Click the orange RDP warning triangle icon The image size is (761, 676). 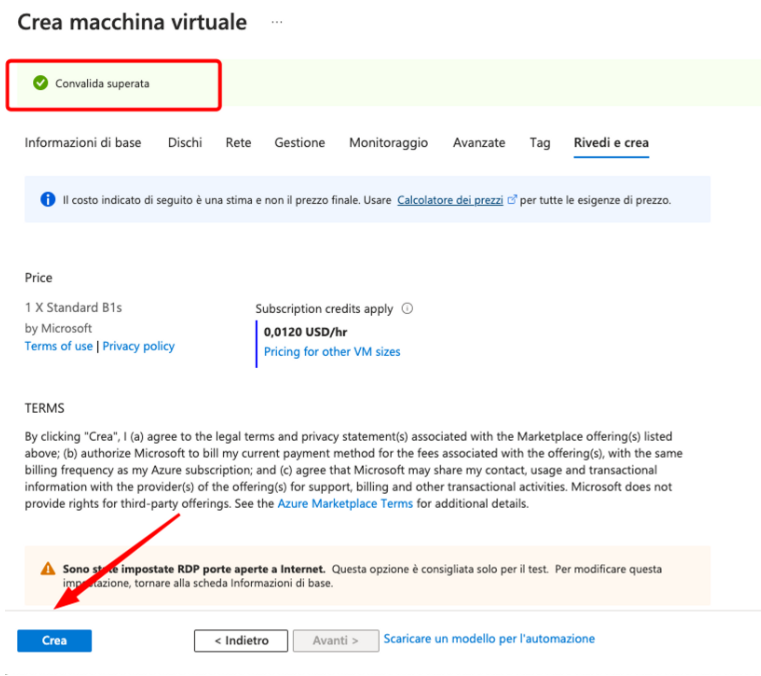(48, 568)
